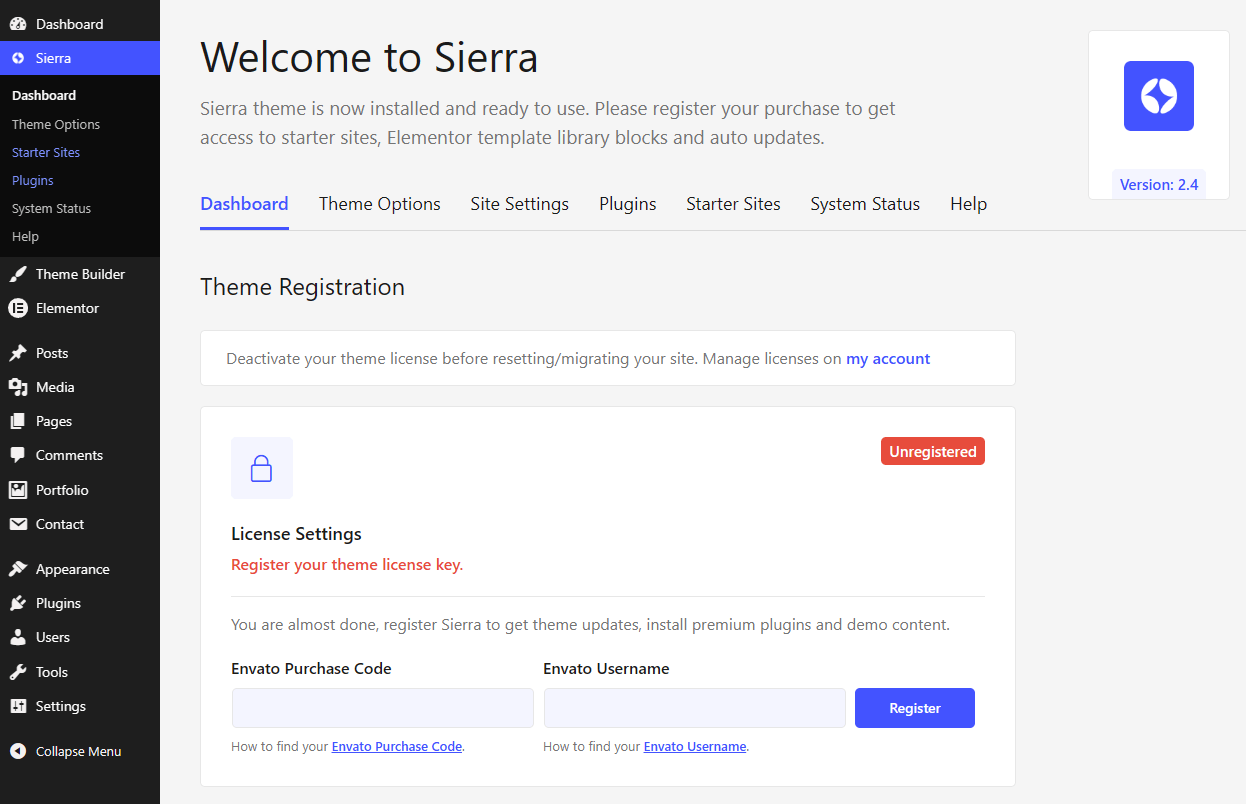1246x804 pixels.
Task: Open System Status in the Sierra submenu
Action: coord(52,209)
